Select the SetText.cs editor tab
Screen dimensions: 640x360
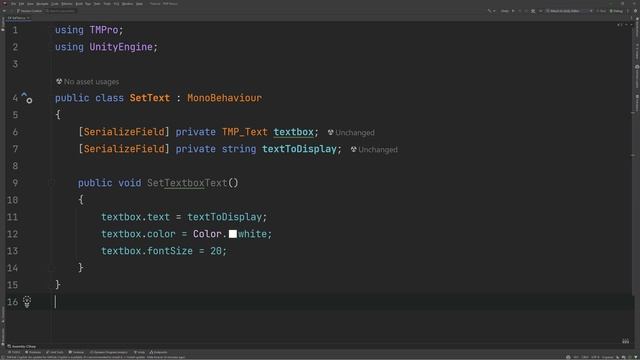click(18, 18)
